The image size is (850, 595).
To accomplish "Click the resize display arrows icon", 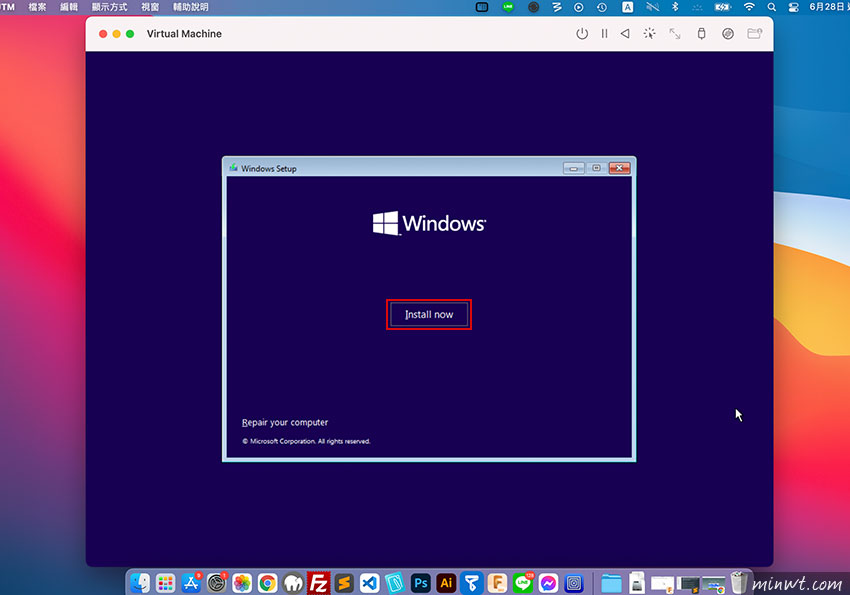I will 674,34.
